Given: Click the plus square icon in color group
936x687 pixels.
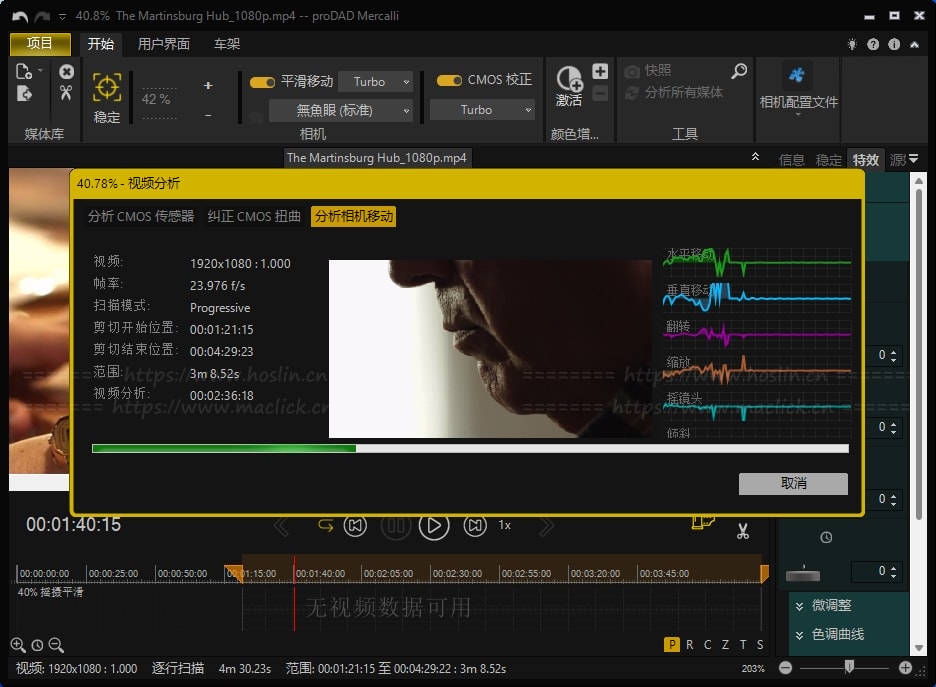Looking at the screenshot, I should [600, 71].
